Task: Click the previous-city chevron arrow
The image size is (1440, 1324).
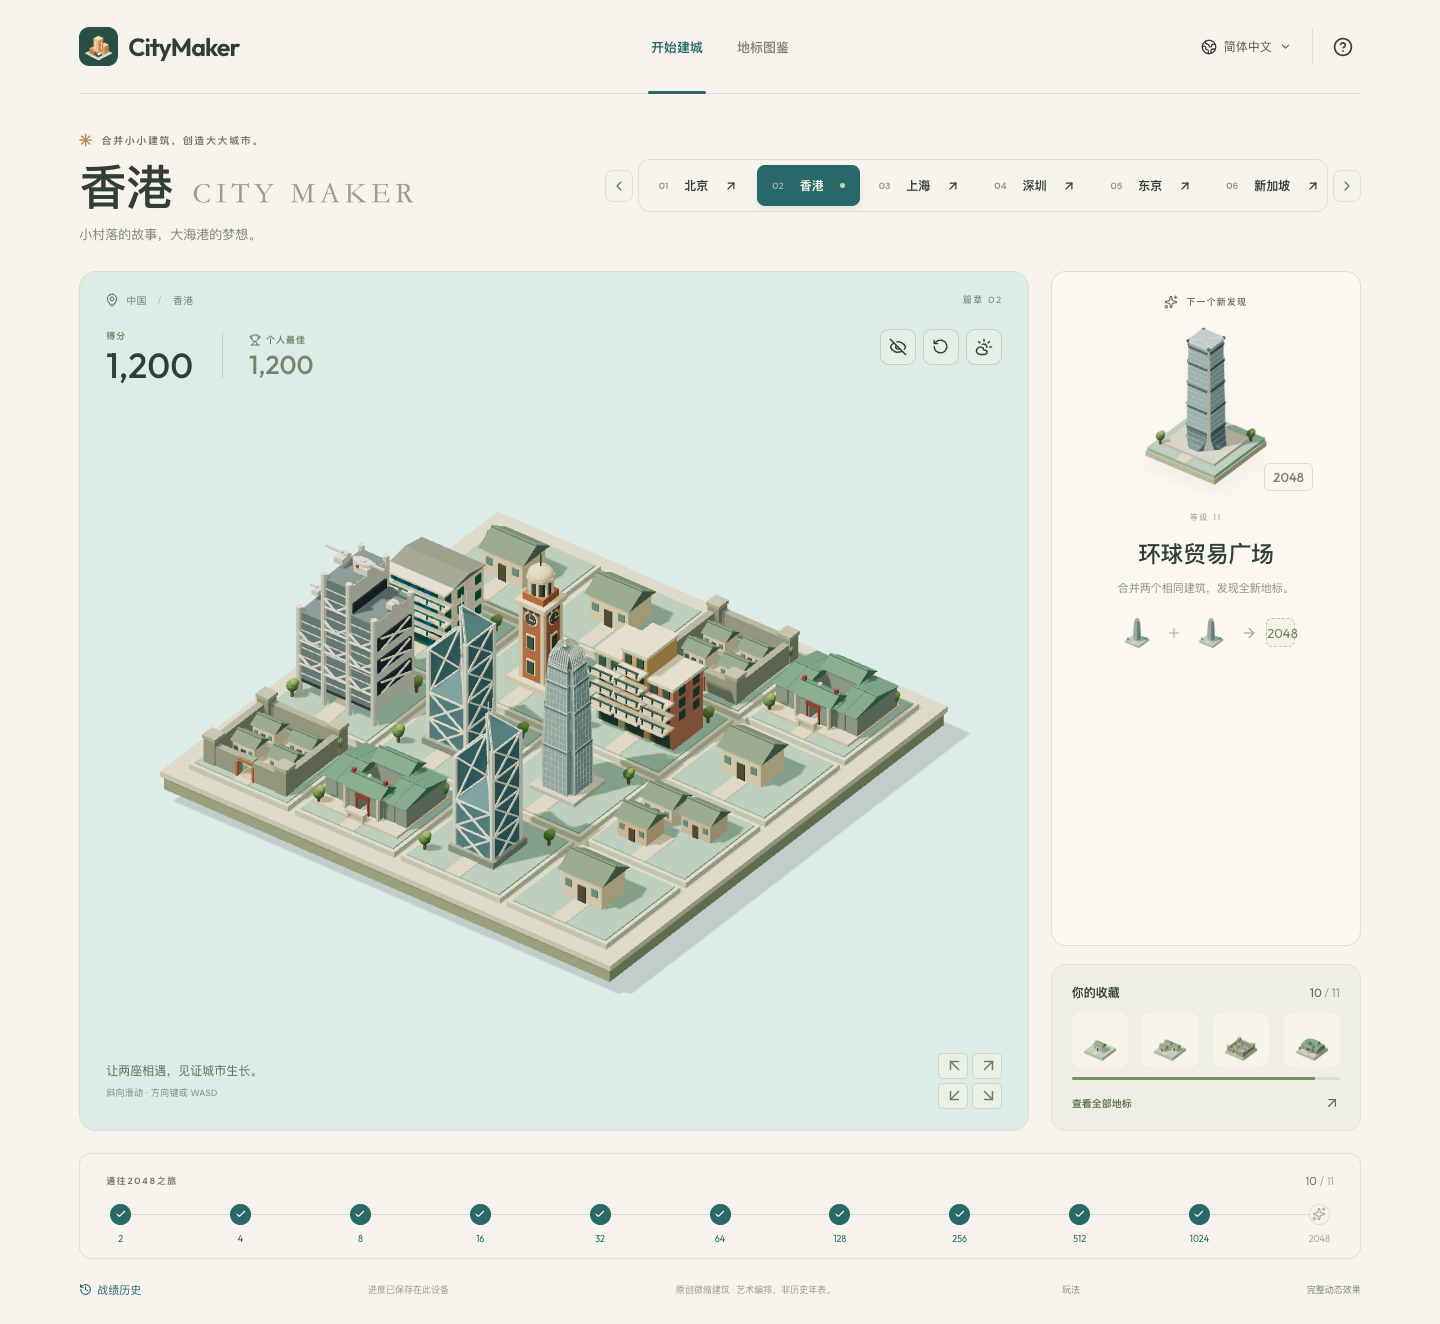Action: point(619,186)
